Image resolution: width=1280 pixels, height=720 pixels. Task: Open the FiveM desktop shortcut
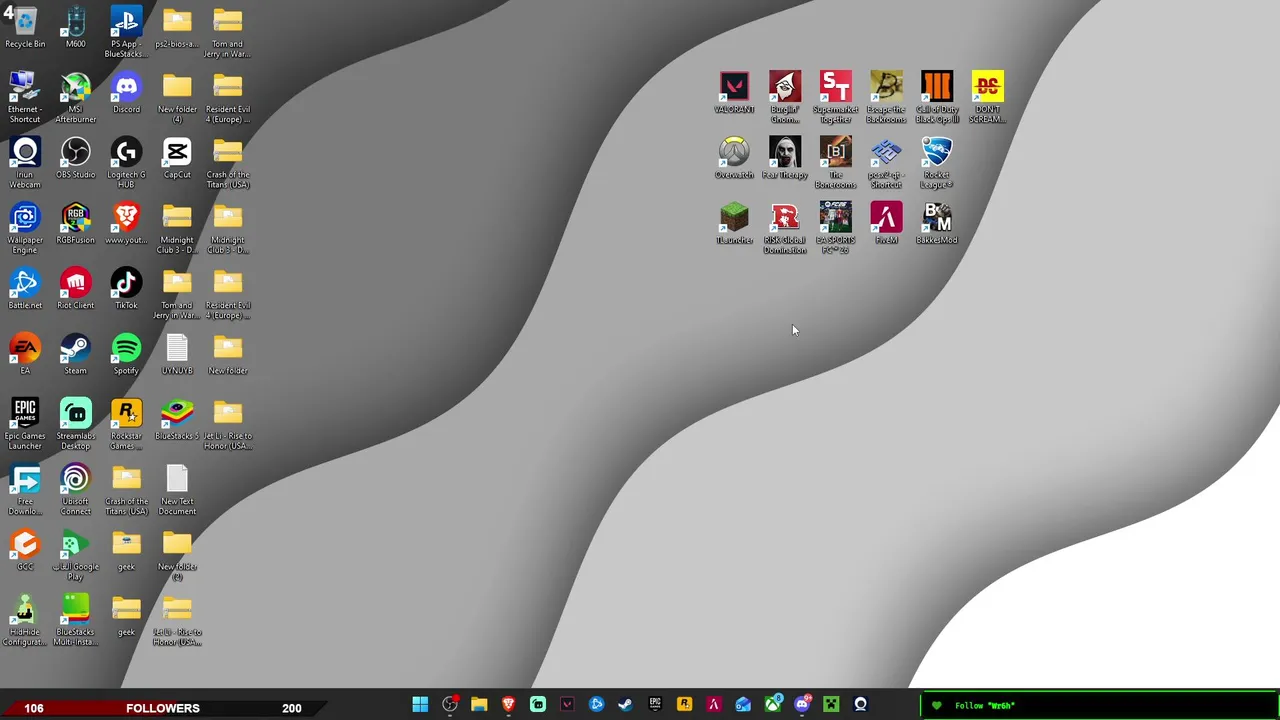click(x=886, y=223)
